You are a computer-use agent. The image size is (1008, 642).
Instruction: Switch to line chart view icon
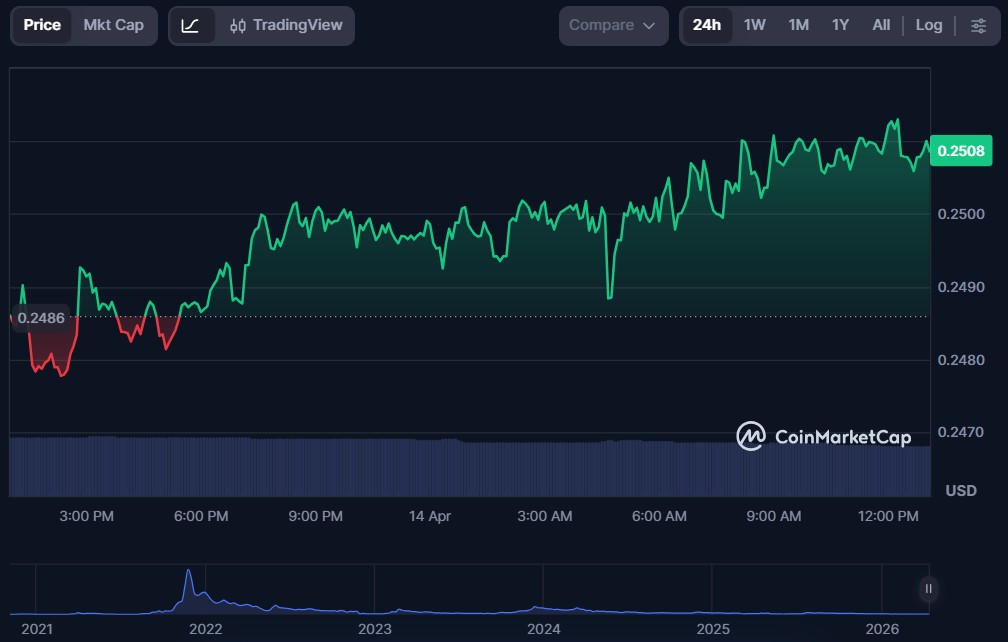[x=190, y=25]
